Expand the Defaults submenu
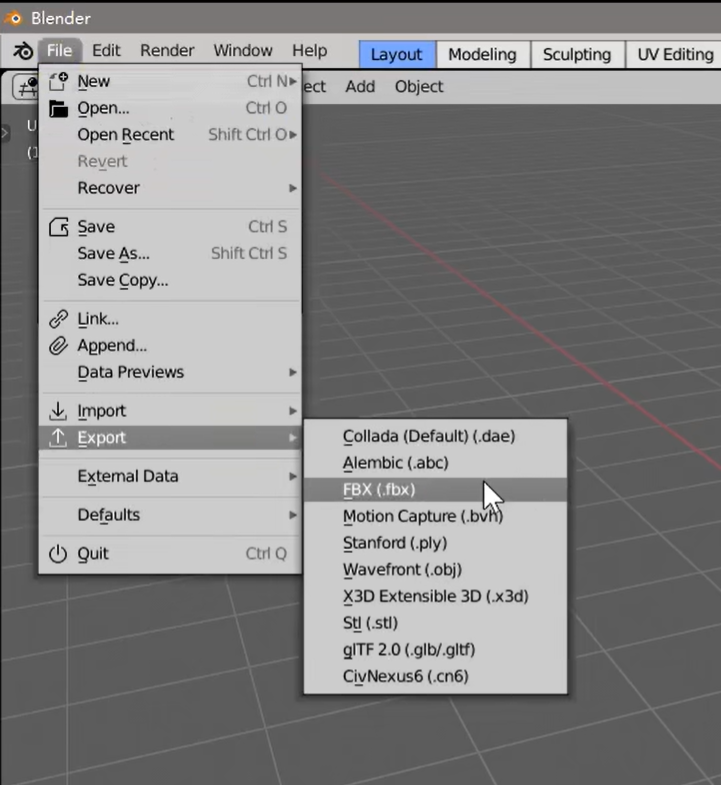721x785 pixels. pyautogui.click(x=170, y=515)
